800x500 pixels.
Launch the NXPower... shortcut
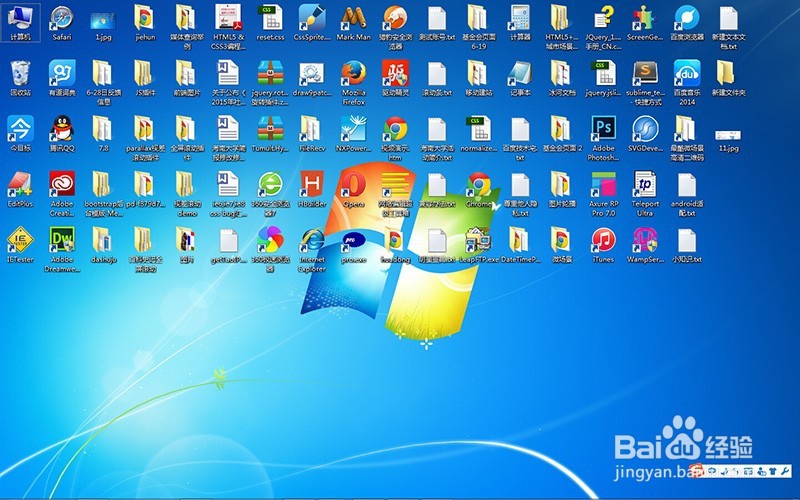coord(354,134)
